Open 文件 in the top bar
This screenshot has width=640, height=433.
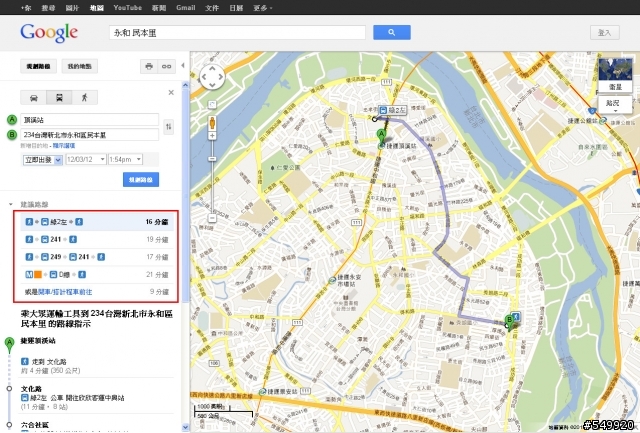[x=212, y=8]
